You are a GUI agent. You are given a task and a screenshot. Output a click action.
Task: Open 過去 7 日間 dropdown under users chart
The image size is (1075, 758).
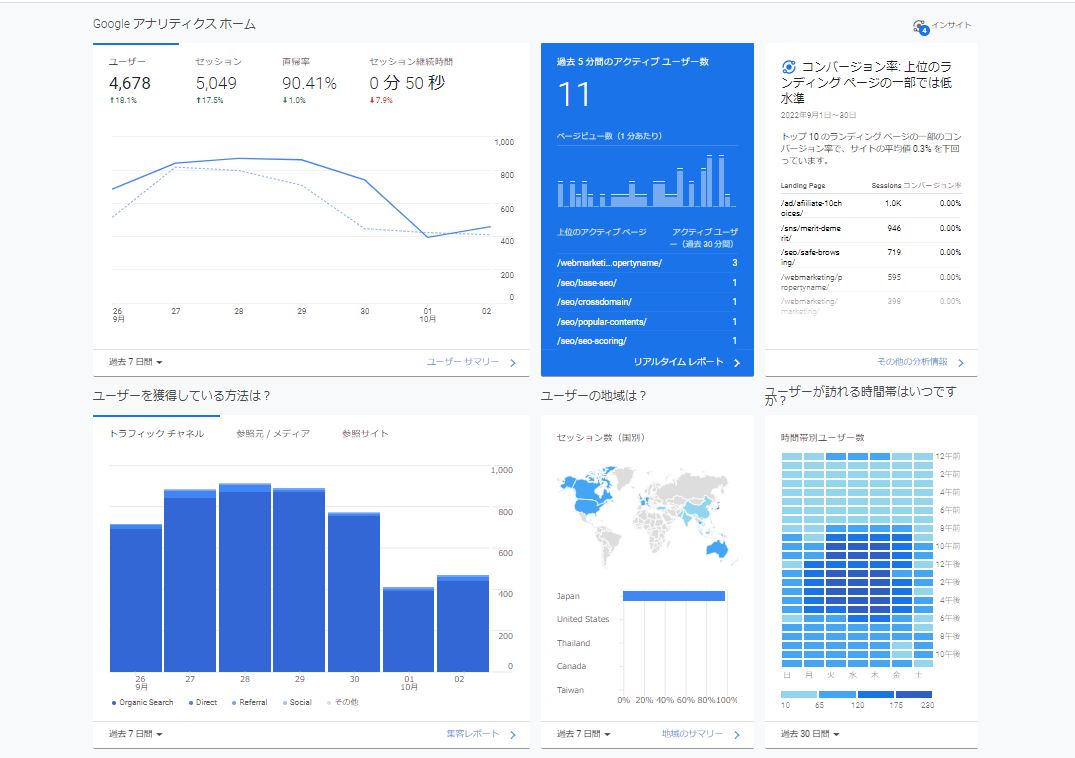pos(136,362)
